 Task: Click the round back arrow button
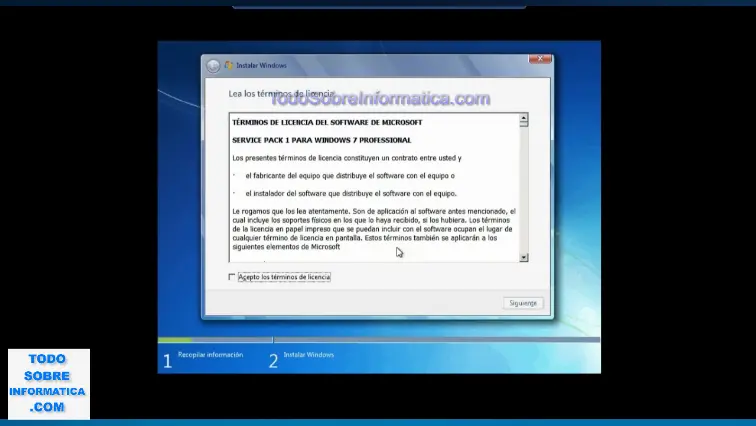coord(213,66)
